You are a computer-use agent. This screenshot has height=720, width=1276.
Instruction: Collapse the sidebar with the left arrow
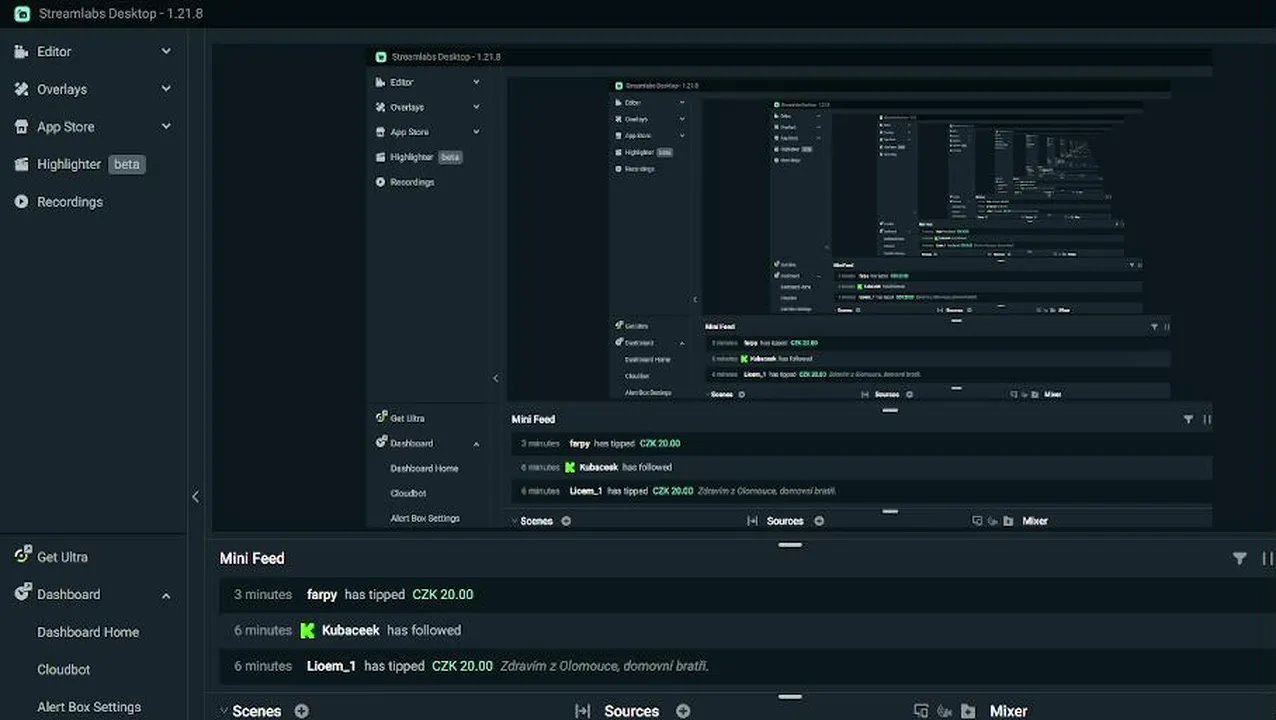pyautogui.click(x=195, y=497)
